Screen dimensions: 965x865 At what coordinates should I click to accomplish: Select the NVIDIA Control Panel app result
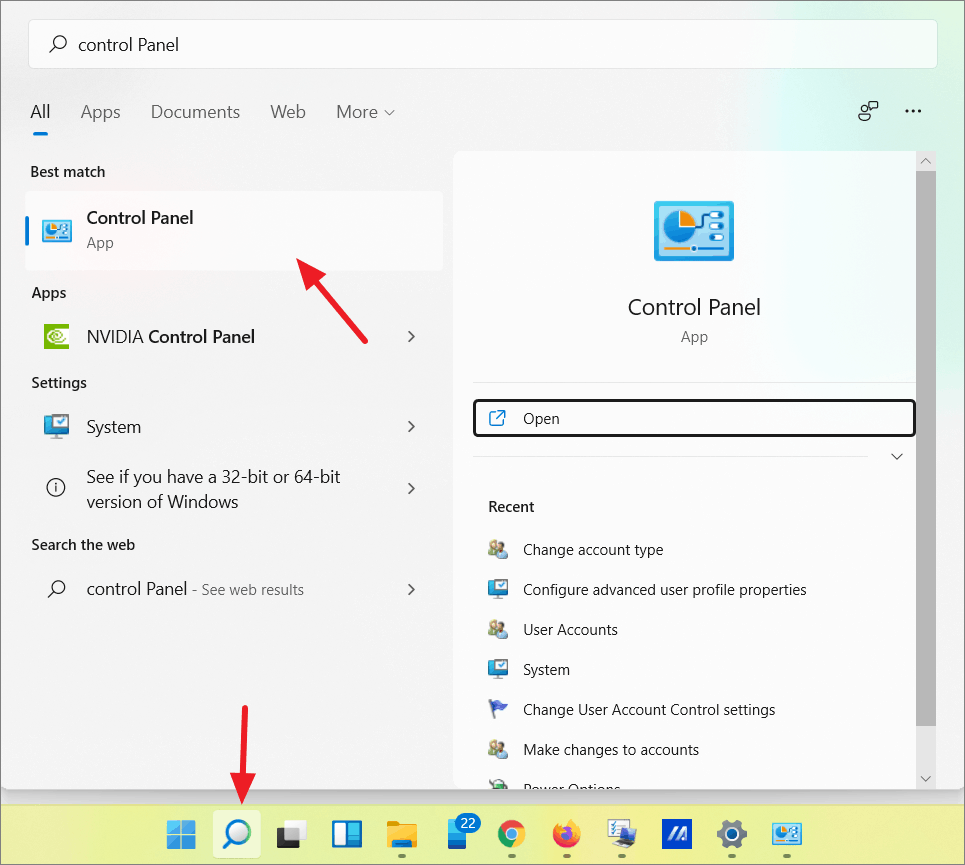point(234,337)
